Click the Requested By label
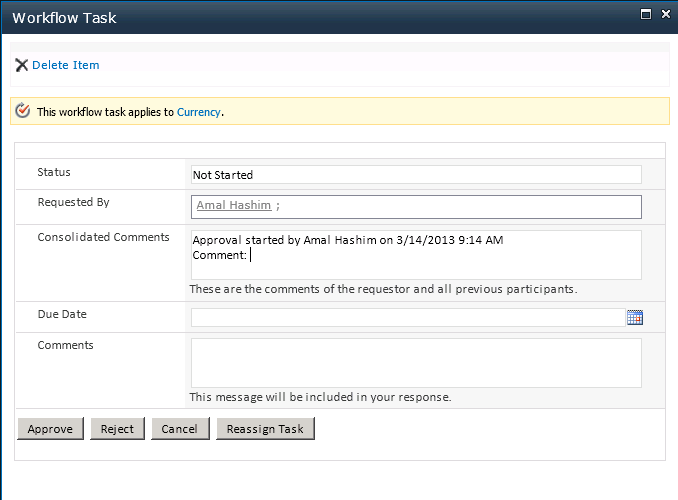 point(74,202)
